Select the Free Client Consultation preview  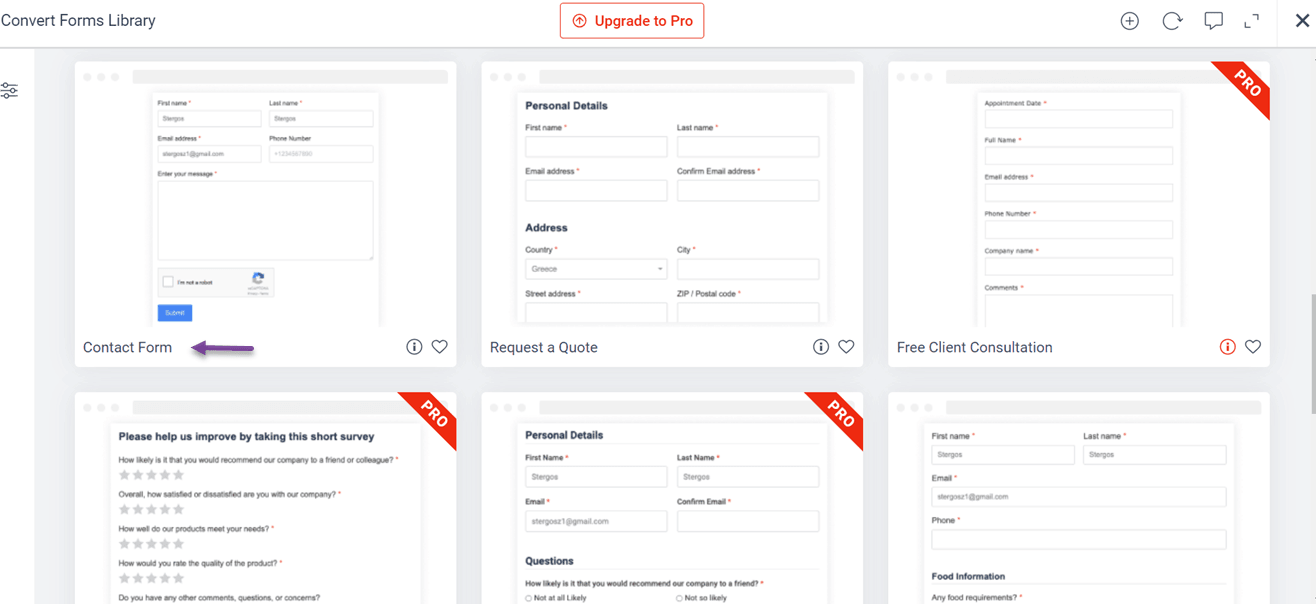pos(1079,195)
